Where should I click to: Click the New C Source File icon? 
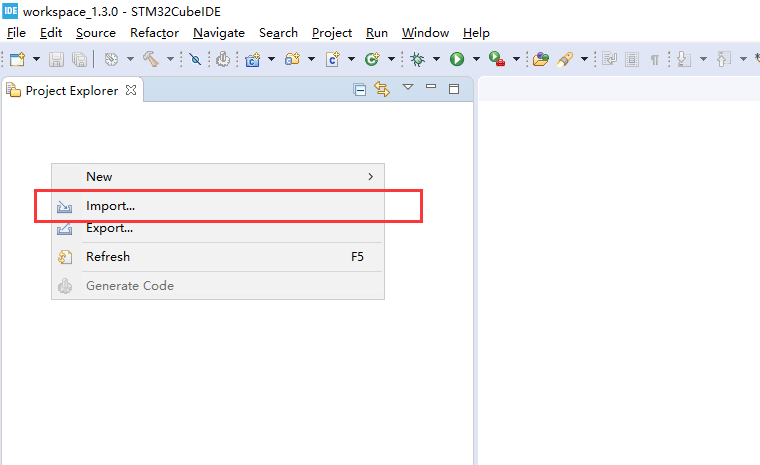coord(332,59)
